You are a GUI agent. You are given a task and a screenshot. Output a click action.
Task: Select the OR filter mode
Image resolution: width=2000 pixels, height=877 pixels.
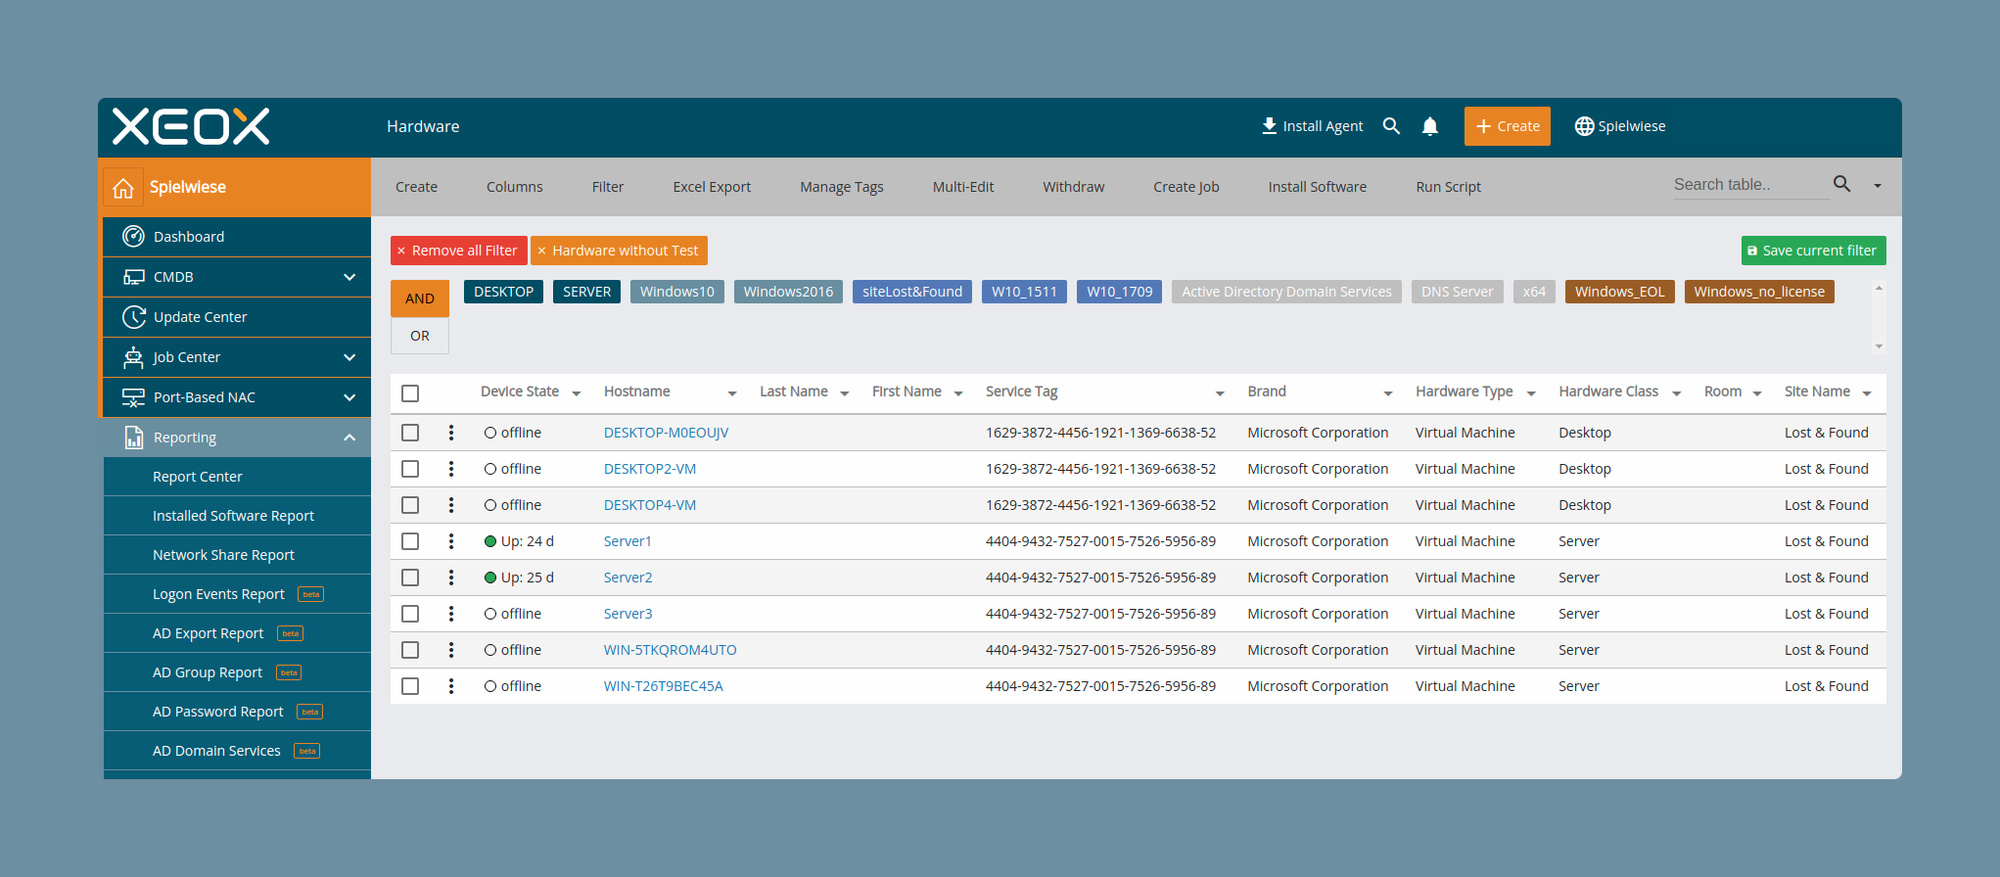420,336
